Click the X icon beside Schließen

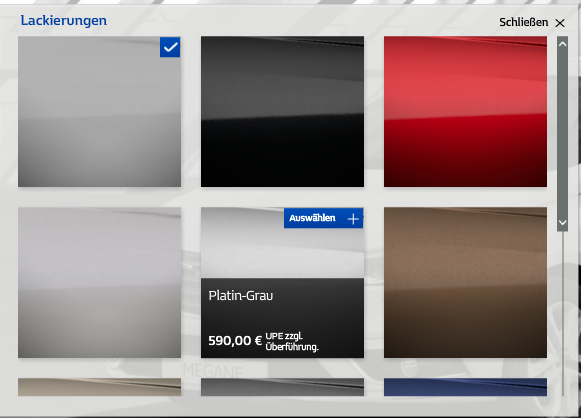tap(560, 23)
